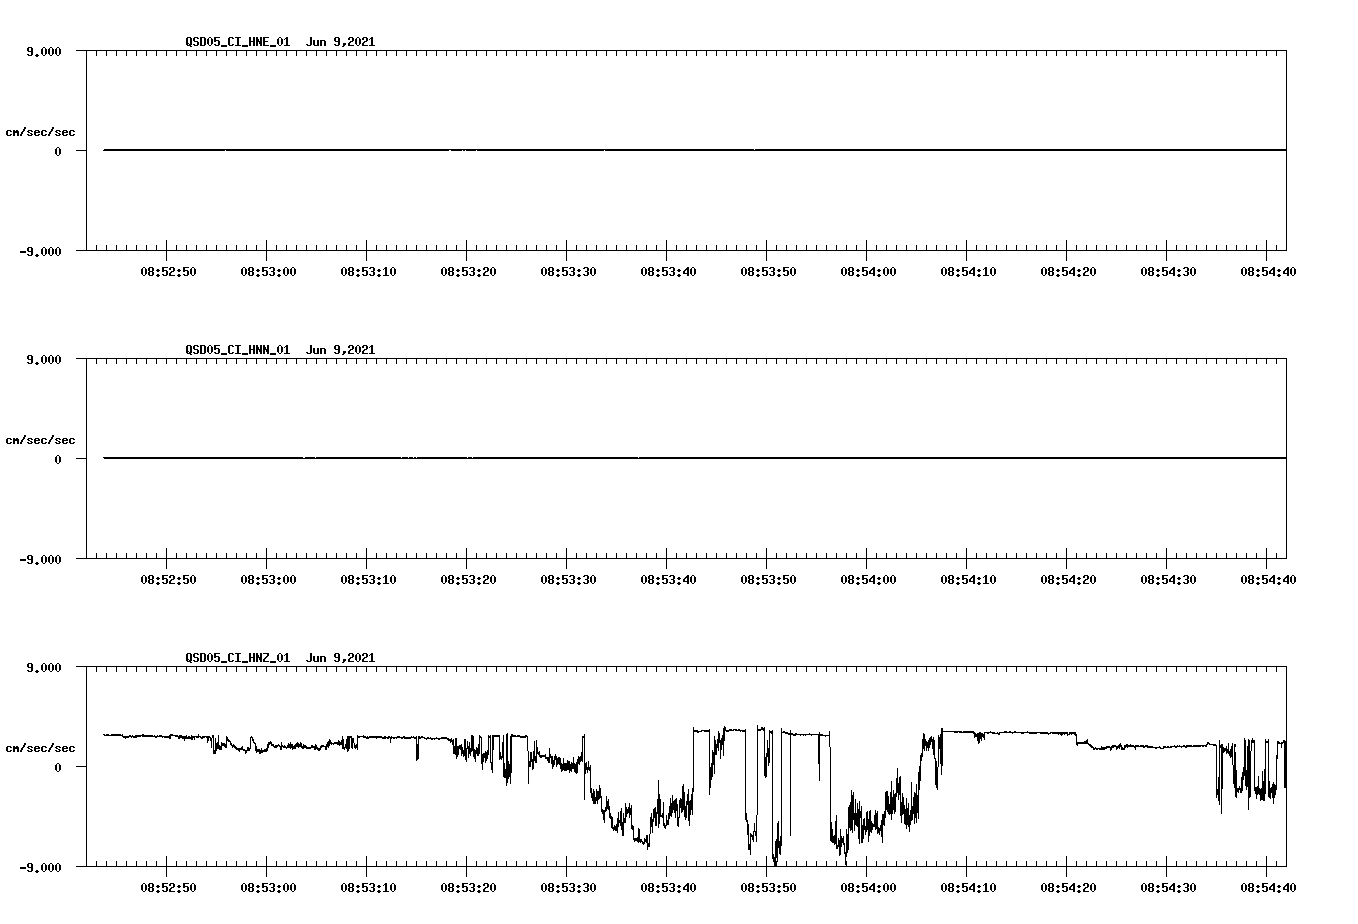The width and height of the screenshot is (1358, 924).
Task: Click the 08:53:10 time label under HNZ plot
Action: pyautogui.click(x=368, y=888)
